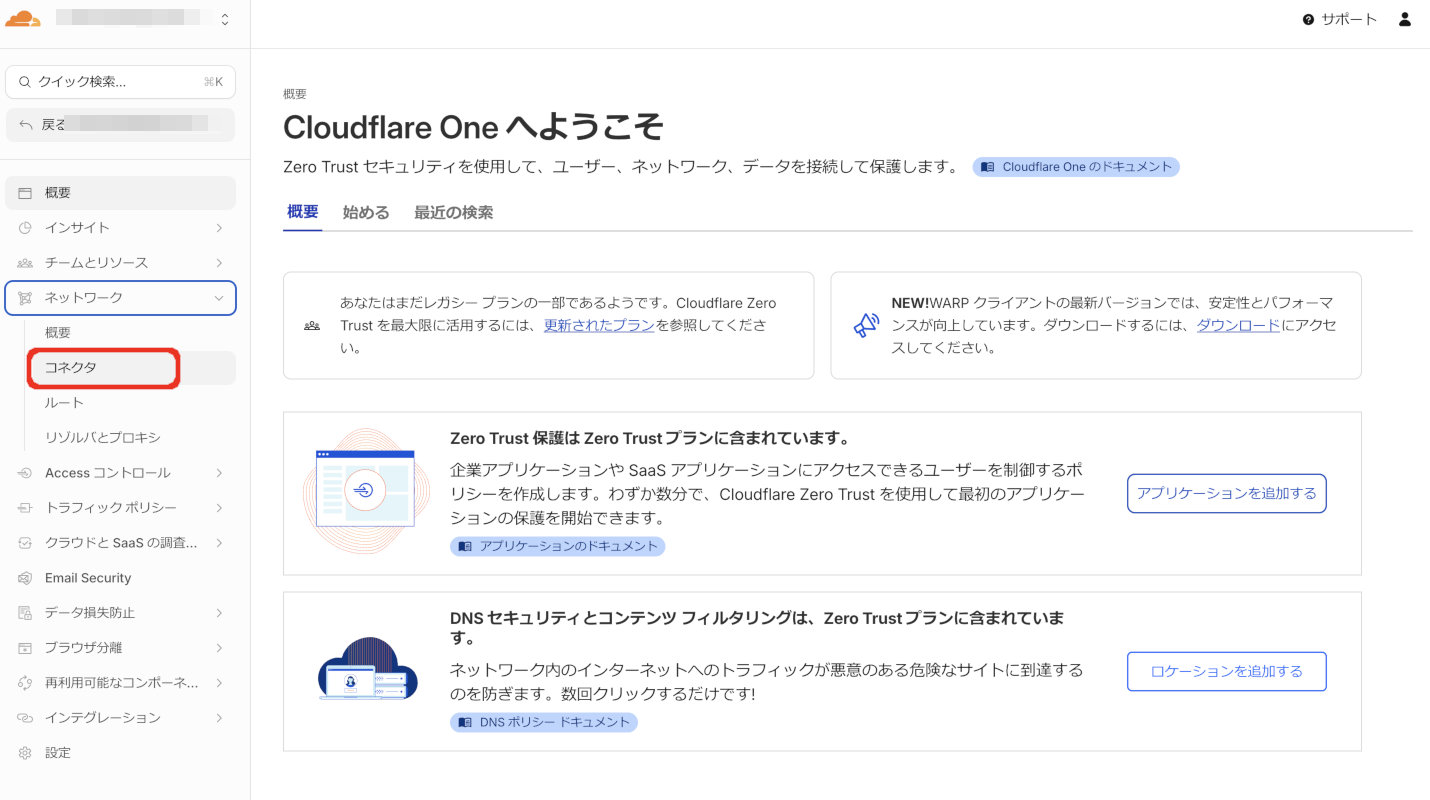Click the 概要 window icon in the sidebar
Screen dimensions: 1430x800
25,193
